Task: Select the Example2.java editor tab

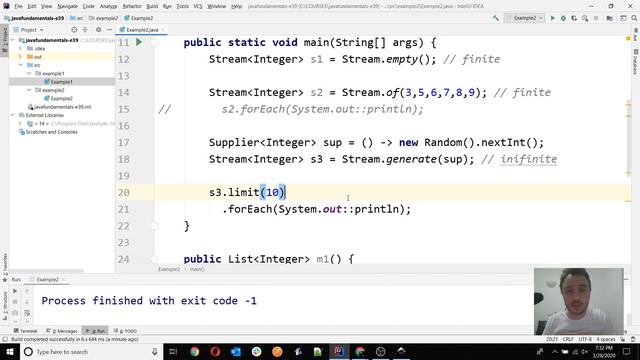Action: [142, 30]
